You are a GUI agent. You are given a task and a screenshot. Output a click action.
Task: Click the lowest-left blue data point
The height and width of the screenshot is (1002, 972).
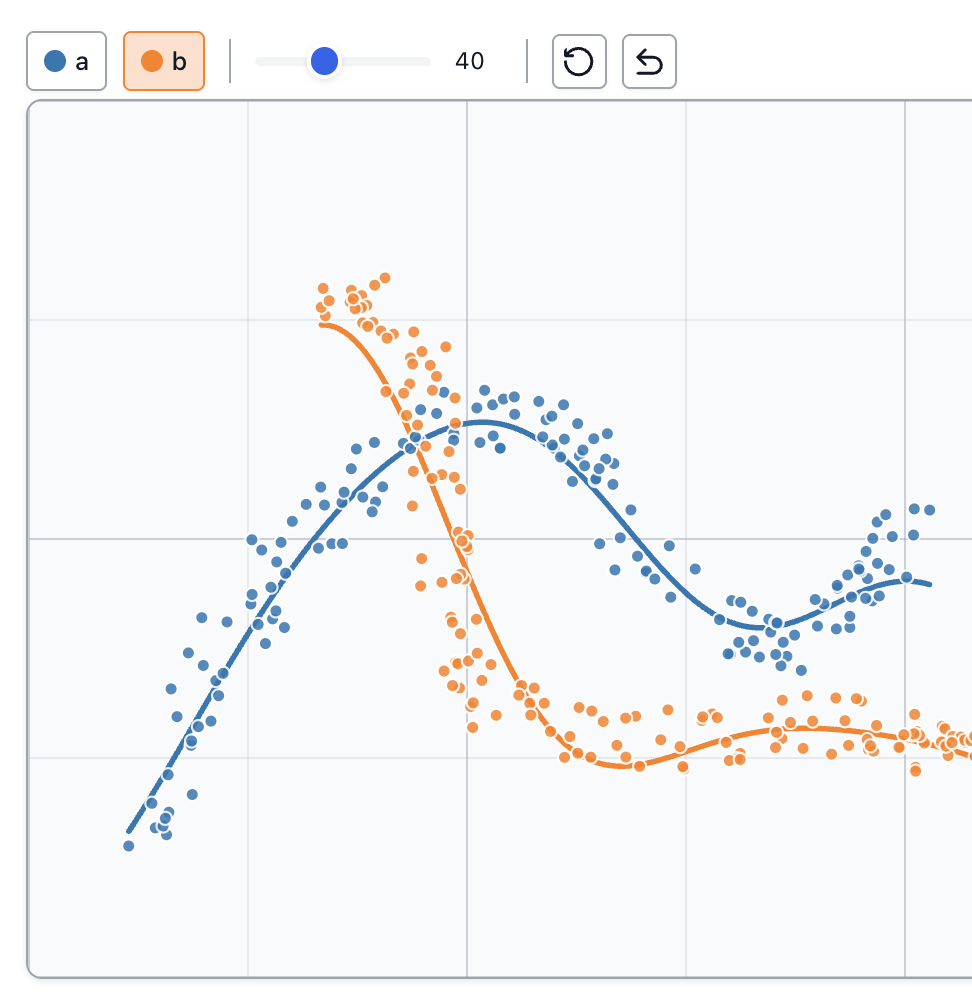129,846
